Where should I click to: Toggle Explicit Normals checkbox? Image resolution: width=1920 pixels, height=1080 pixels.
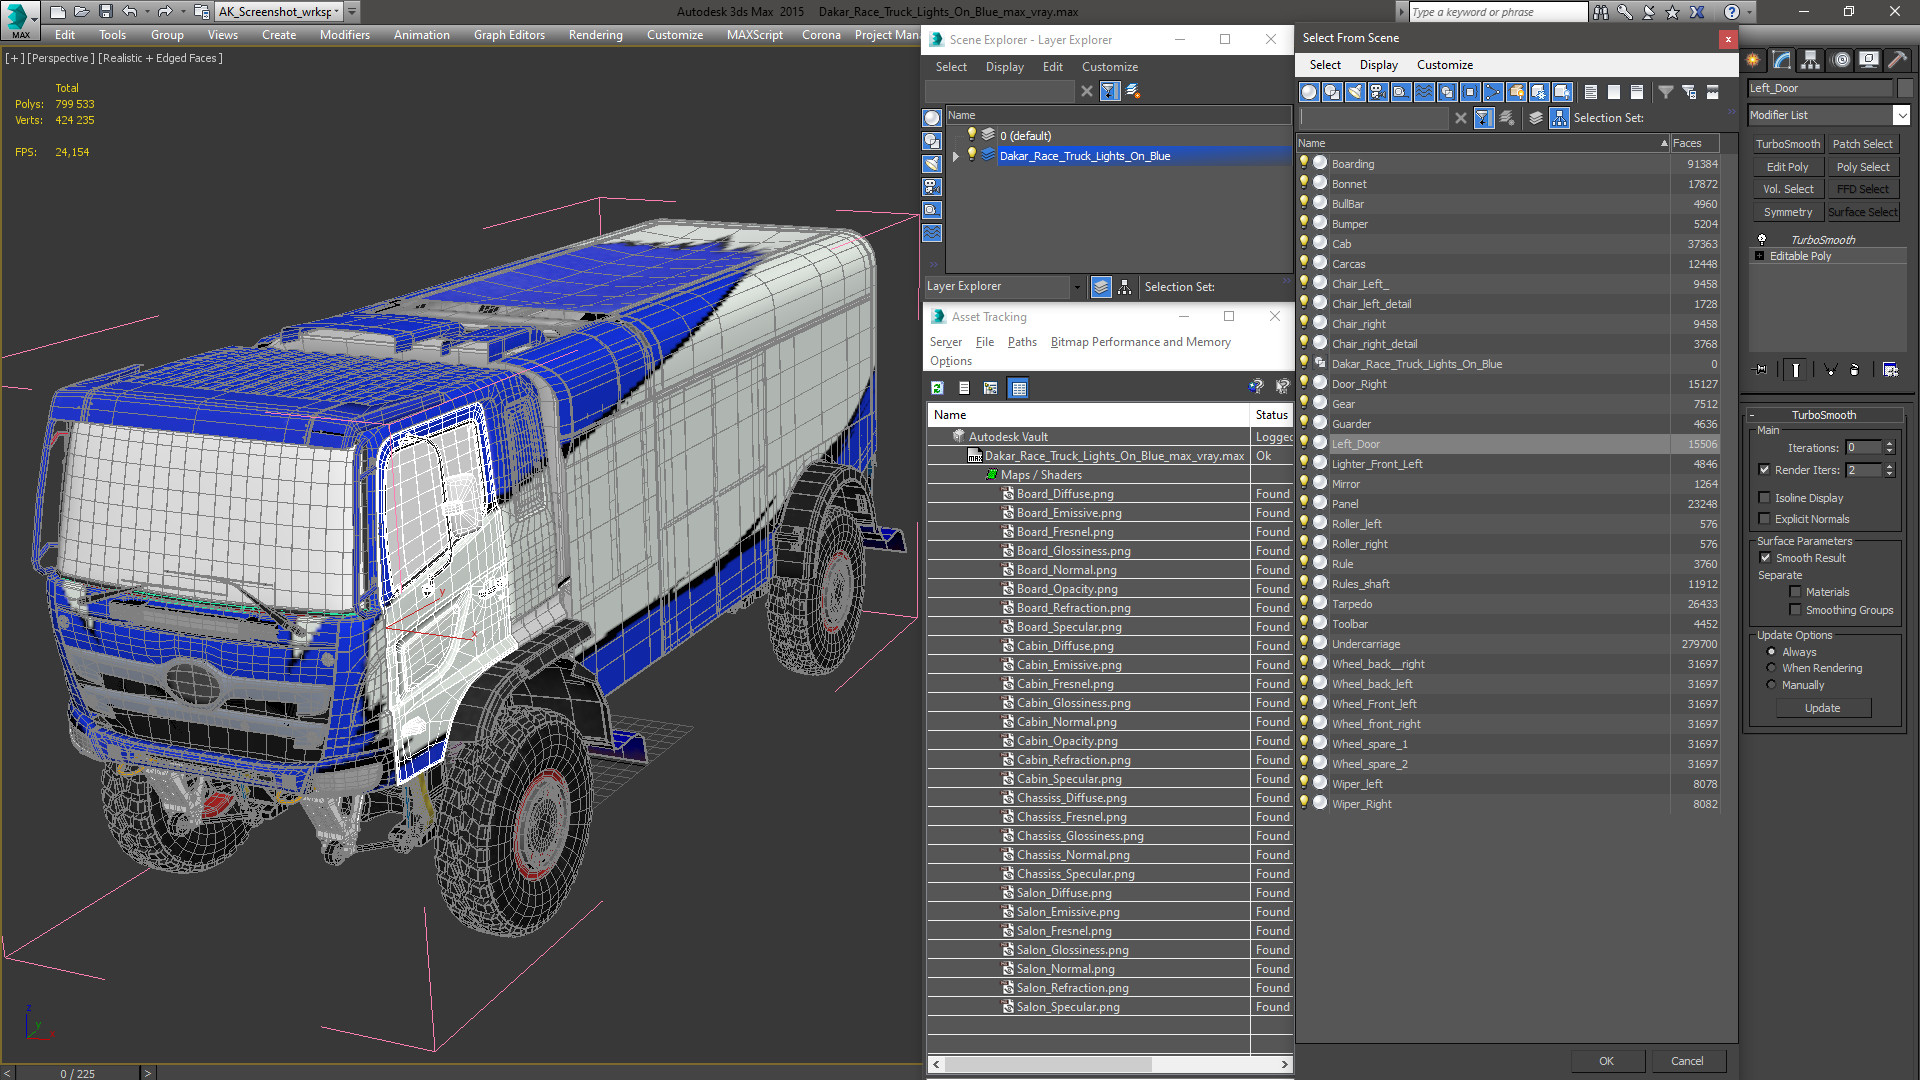(x=1765, y=519)
